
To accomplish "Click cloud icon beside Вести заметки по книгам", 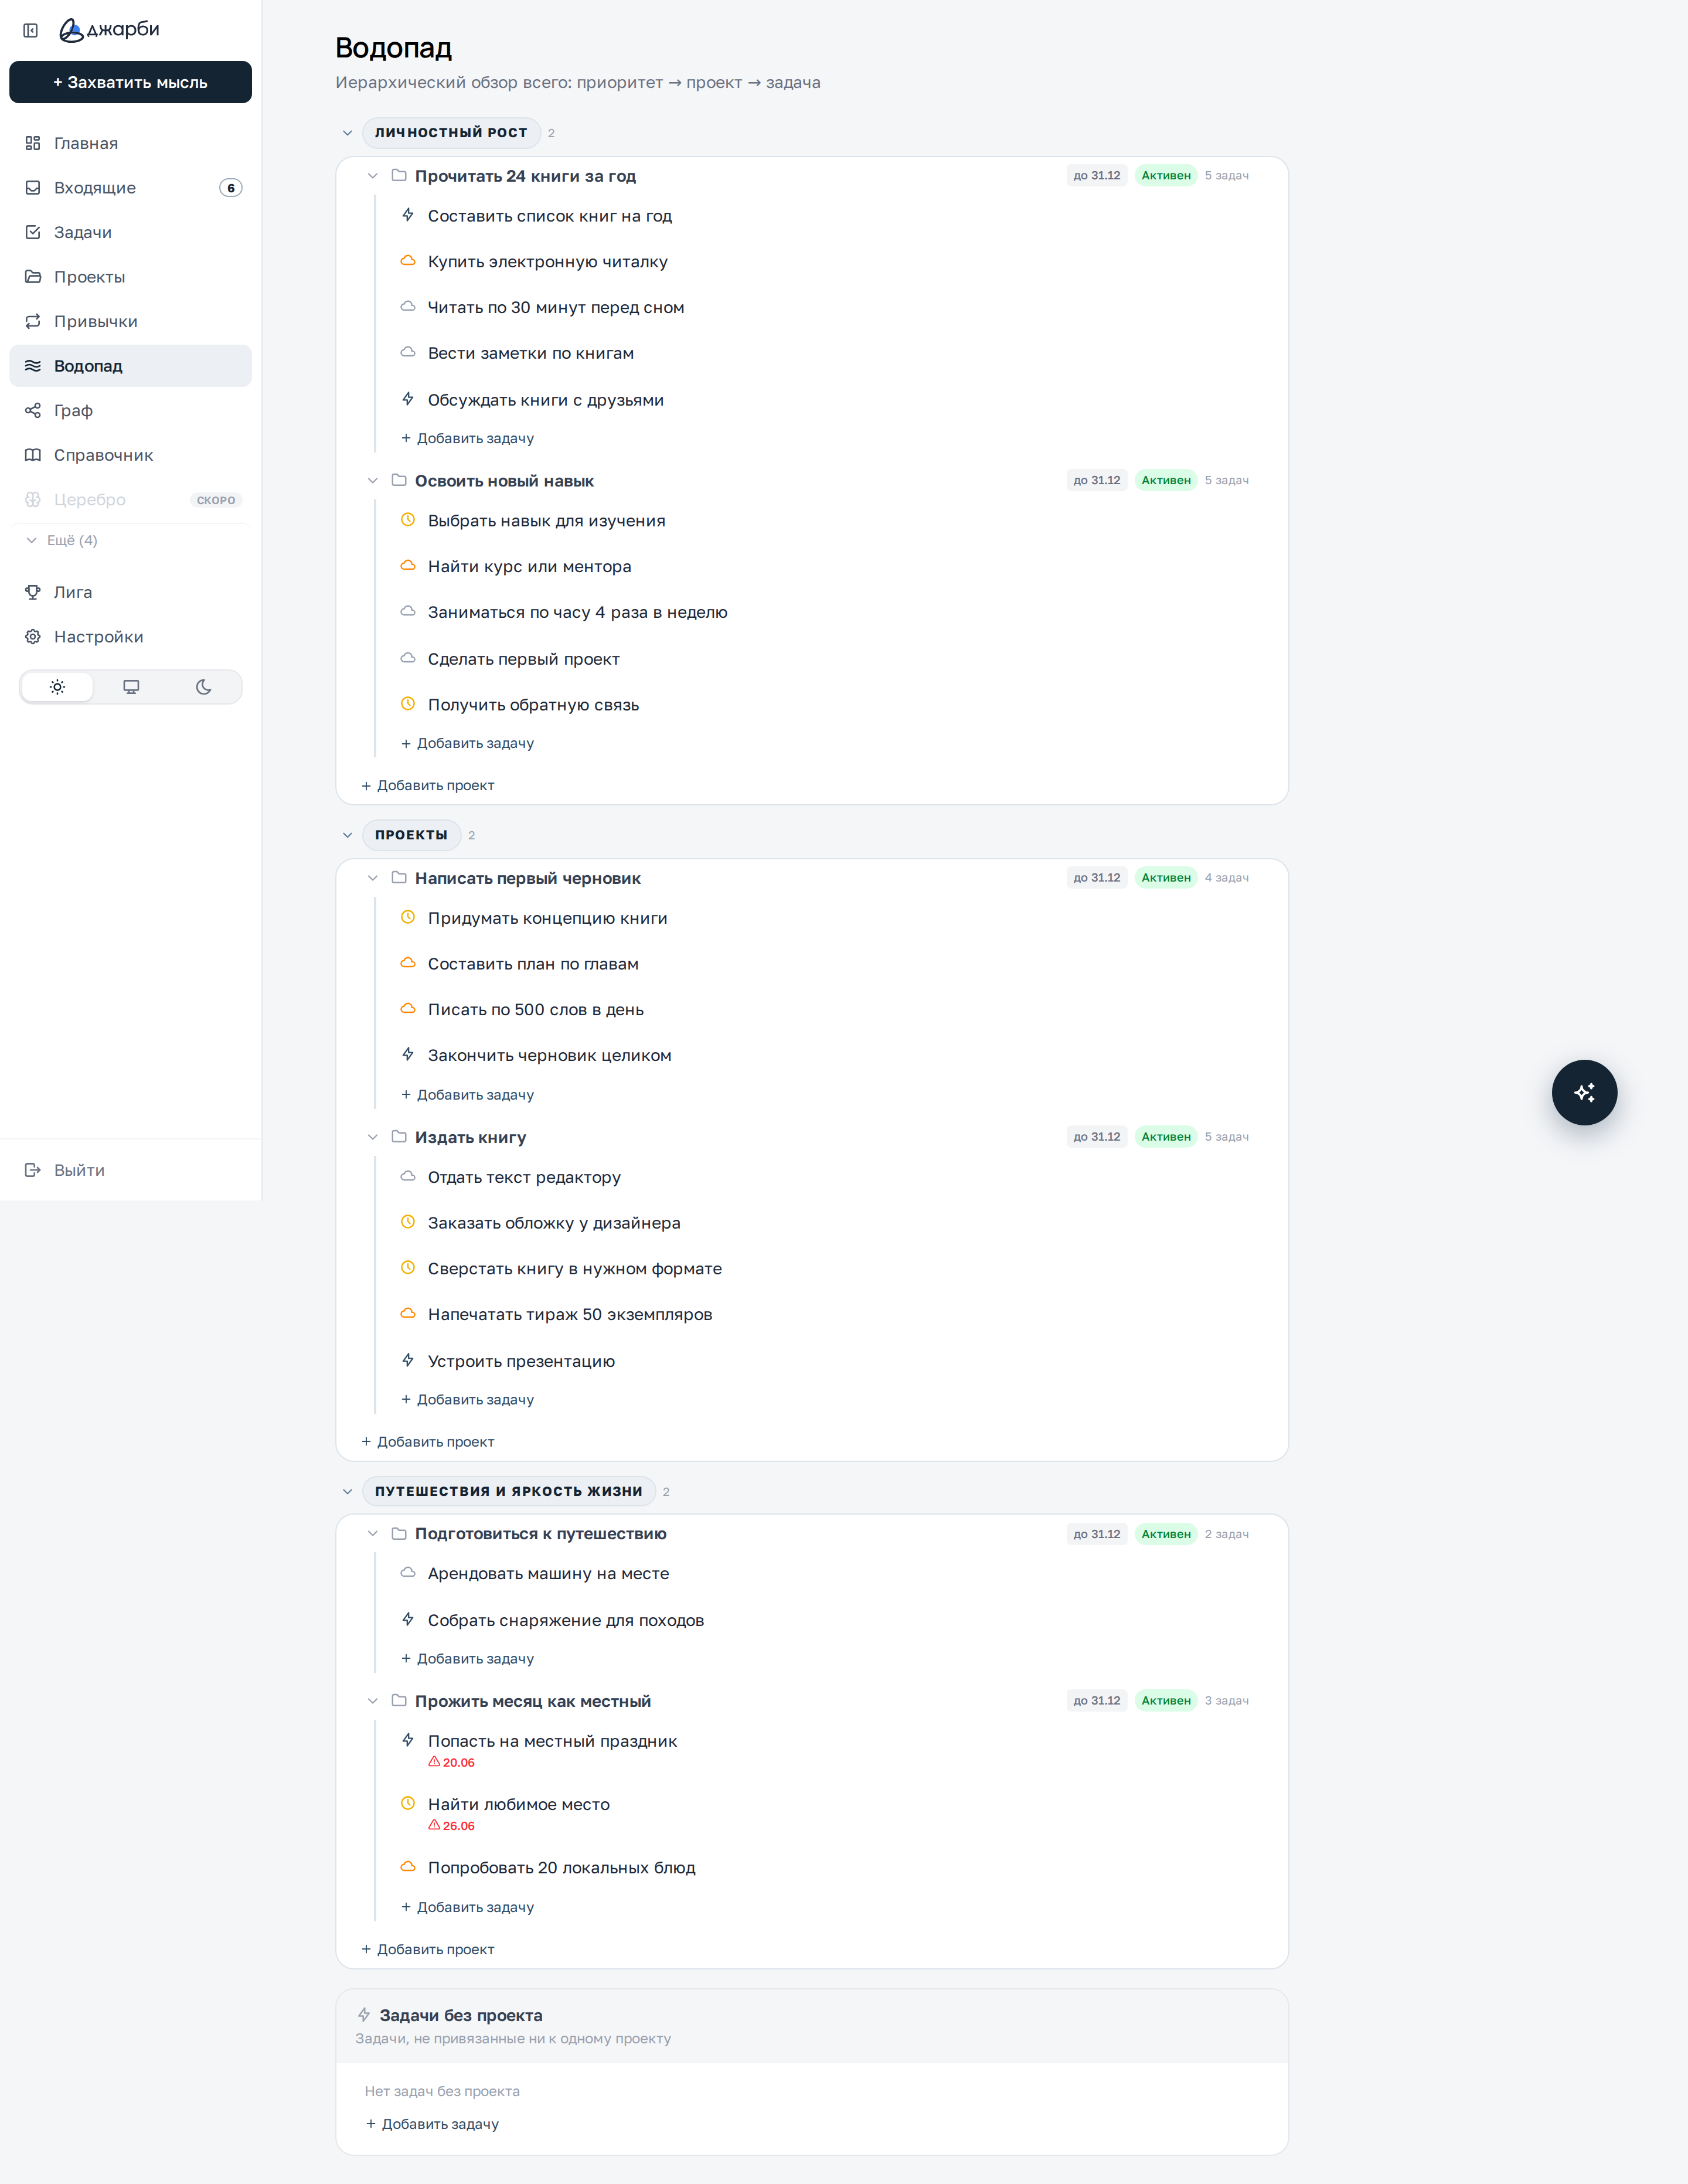I will coord(408,353).
